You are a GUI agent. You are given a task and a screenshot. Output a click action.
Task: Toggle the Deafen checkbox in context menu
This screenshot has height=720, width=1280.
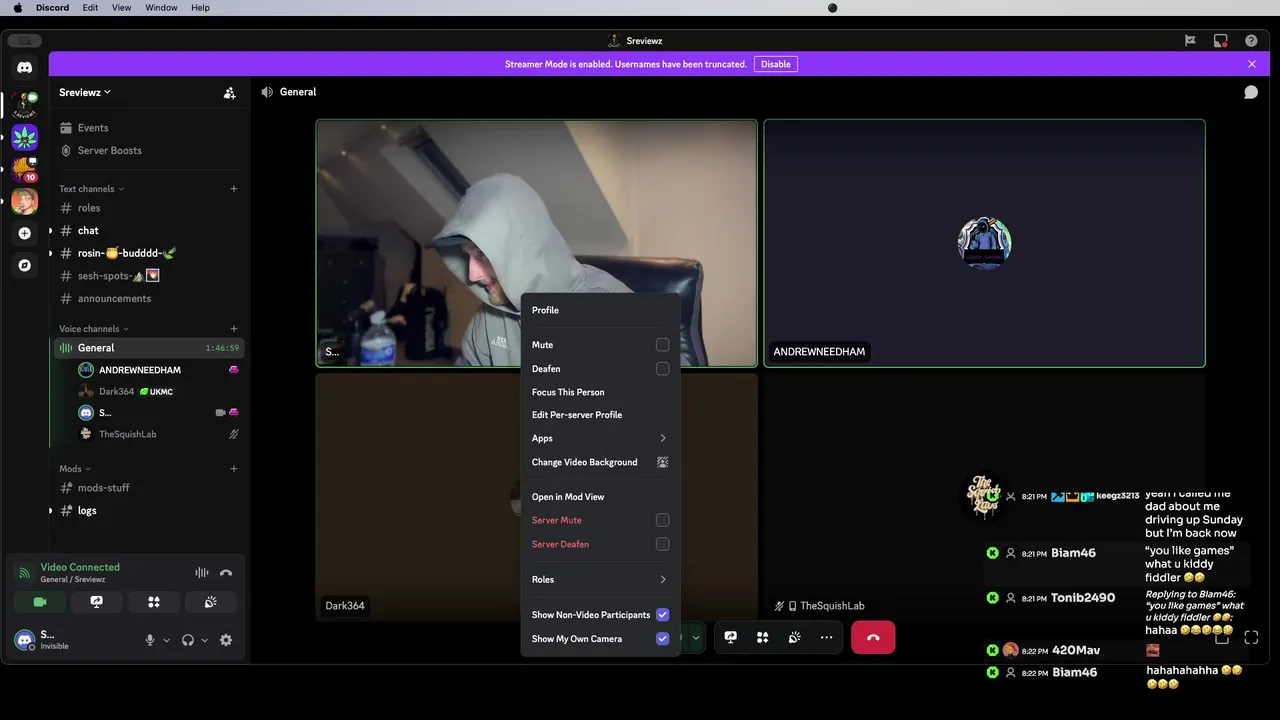tap(662, 369)
